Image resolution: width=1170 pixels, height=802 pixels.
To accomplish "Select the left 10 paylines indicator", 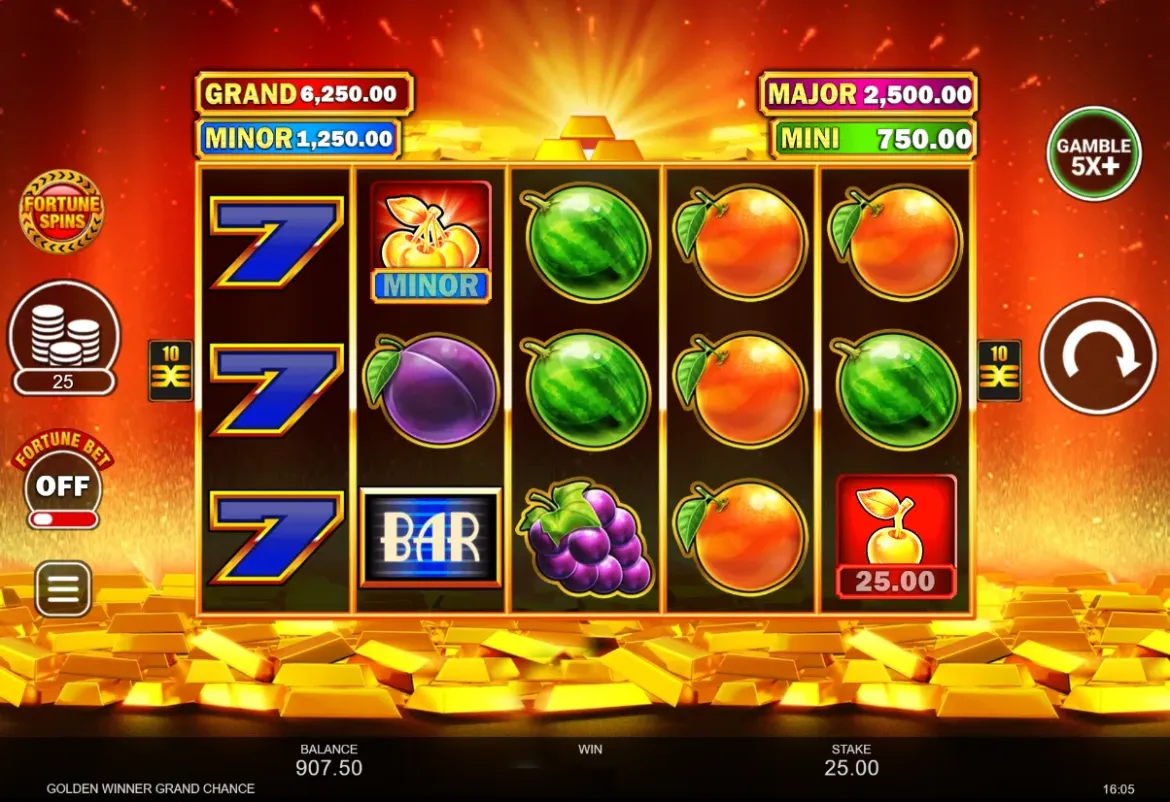I will coord(171,371).
